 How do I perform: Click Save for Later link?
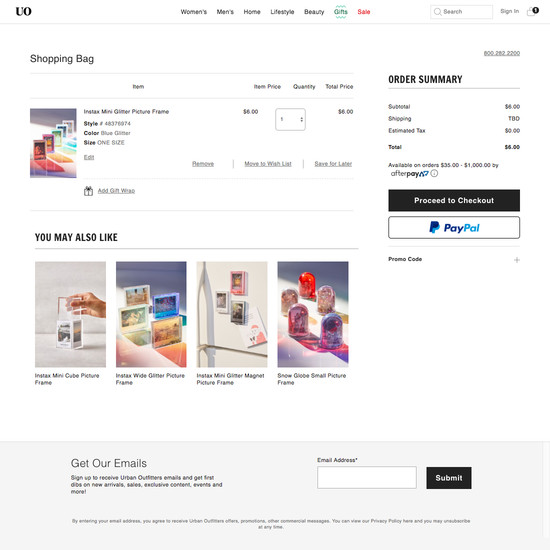(333, 164)
